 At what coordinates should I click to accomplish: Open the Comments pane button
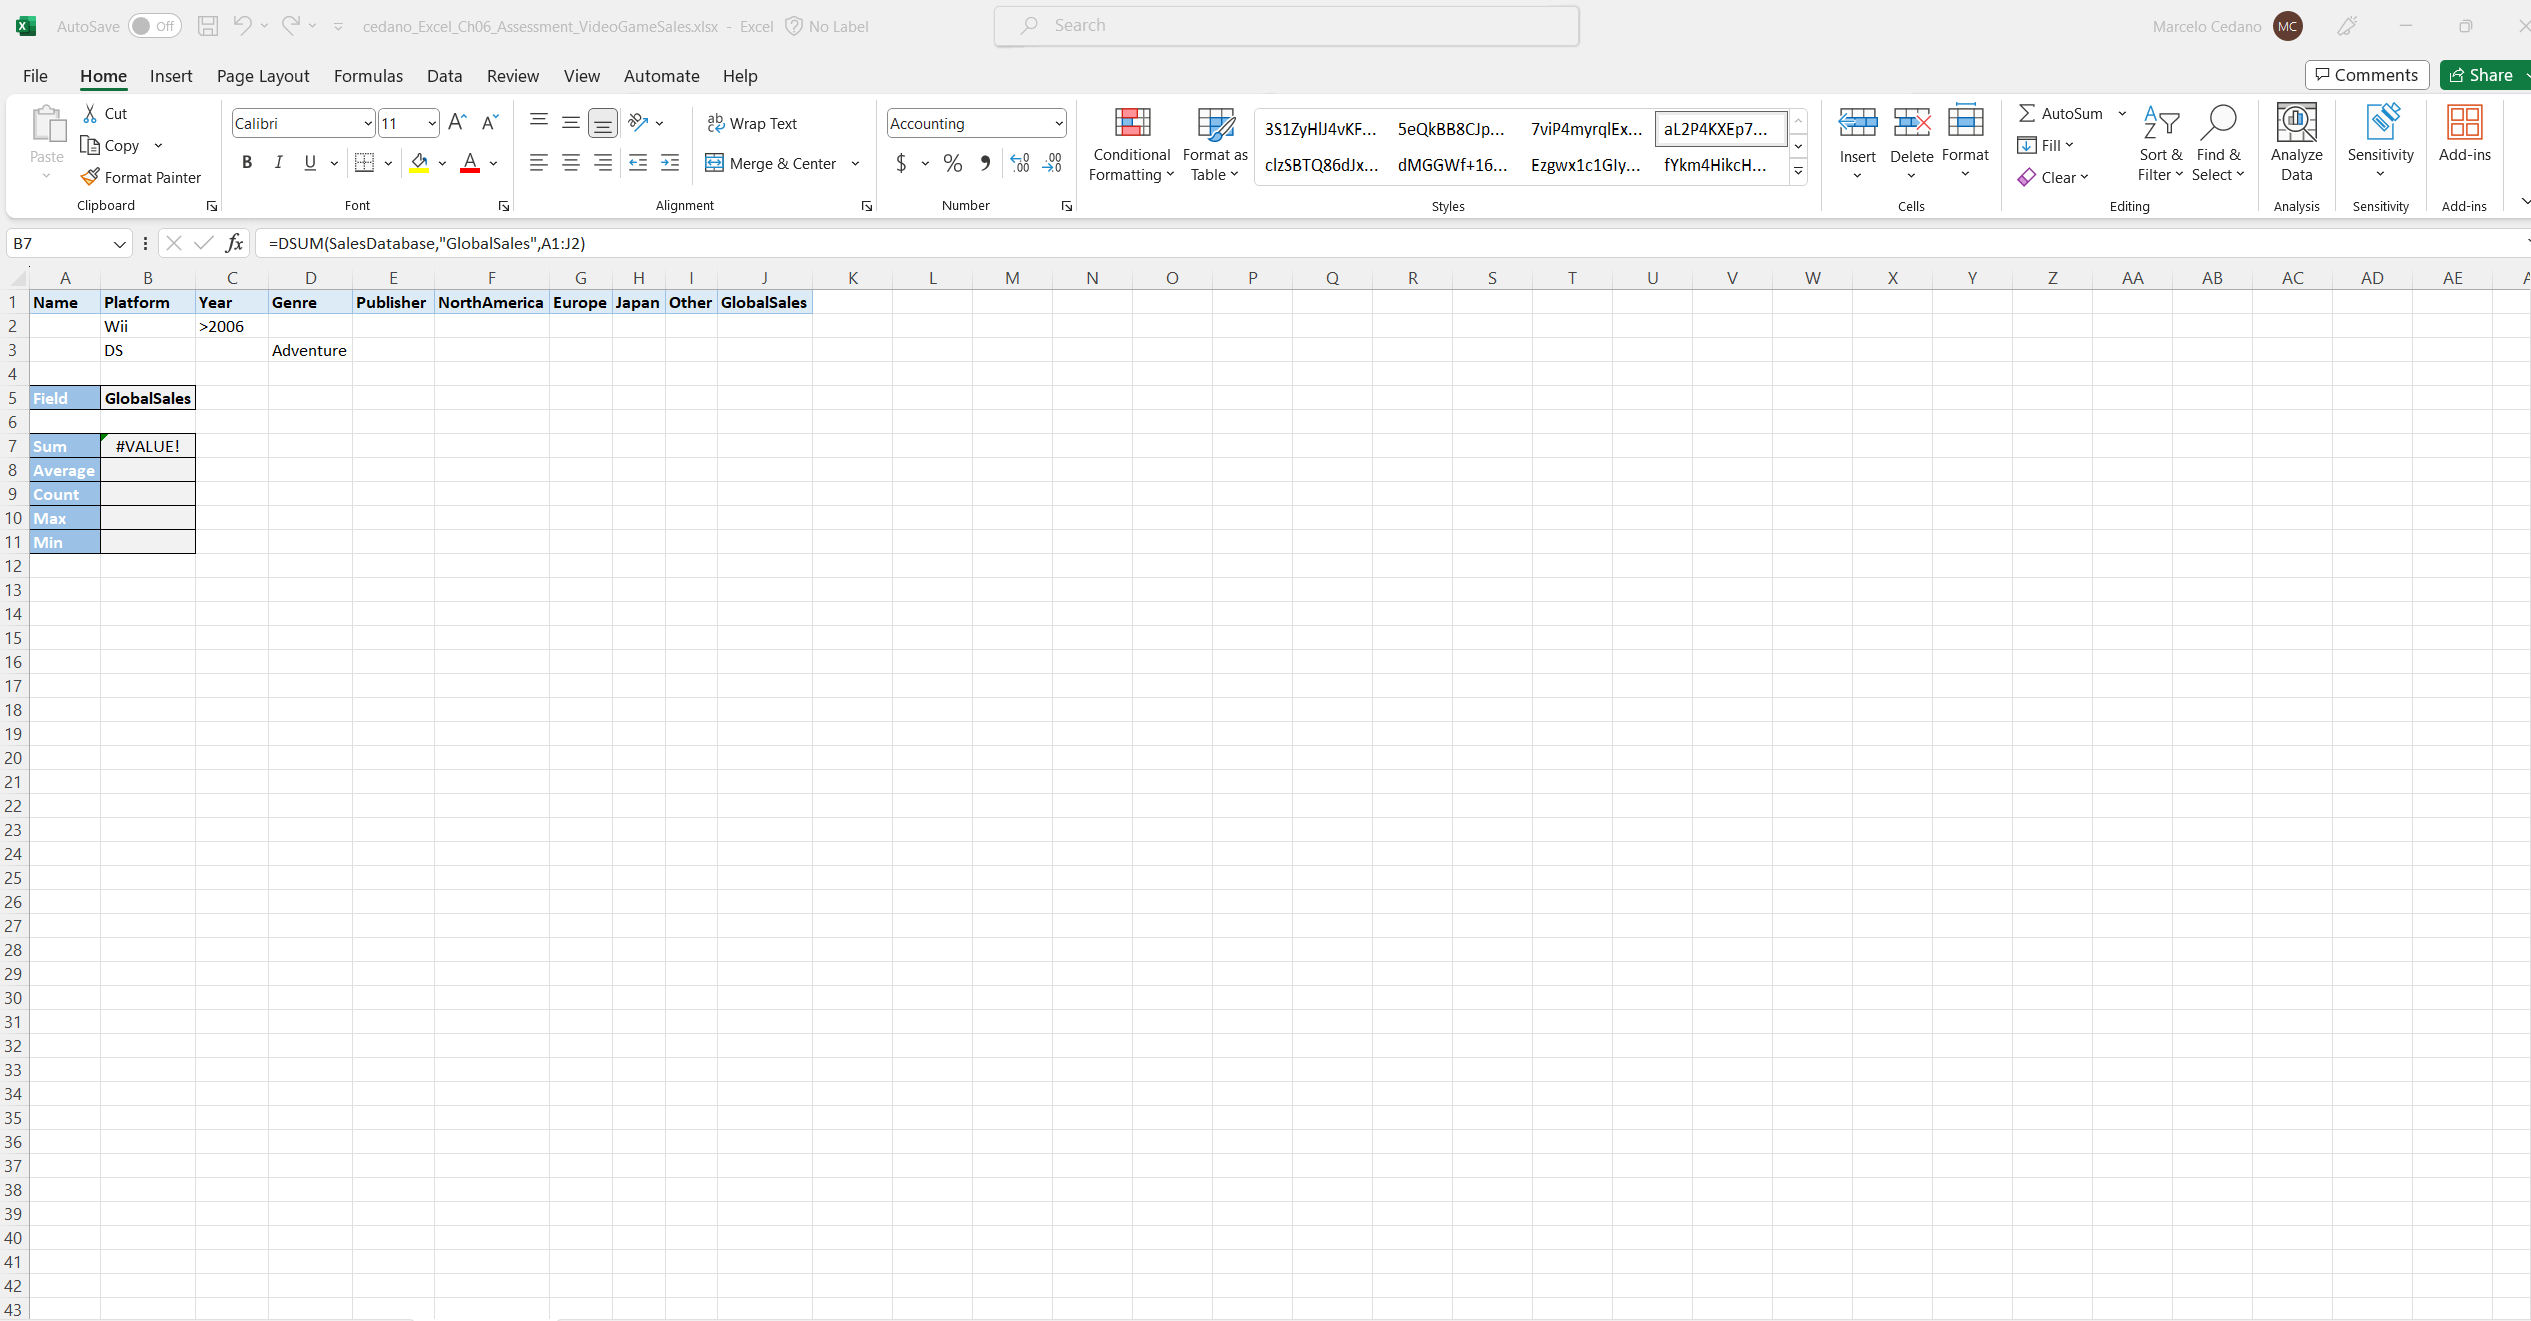pos(2366,75)
